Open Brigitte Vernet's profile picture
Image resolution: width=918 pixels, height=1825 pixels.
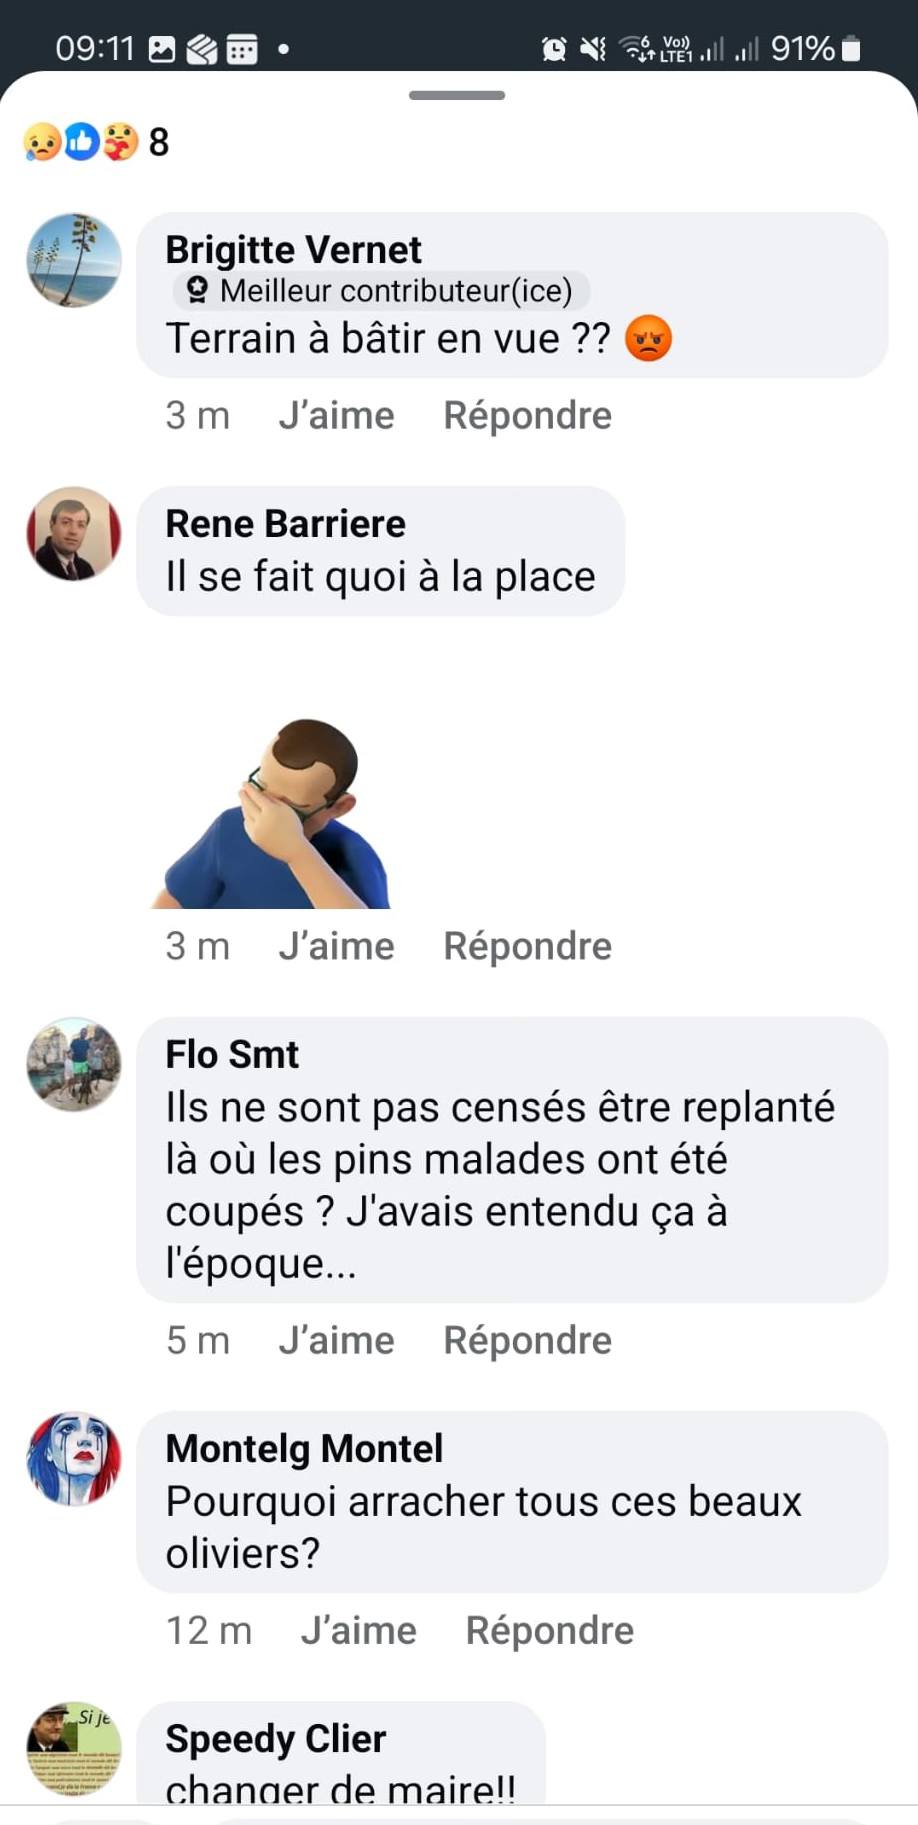pos(74,260)
